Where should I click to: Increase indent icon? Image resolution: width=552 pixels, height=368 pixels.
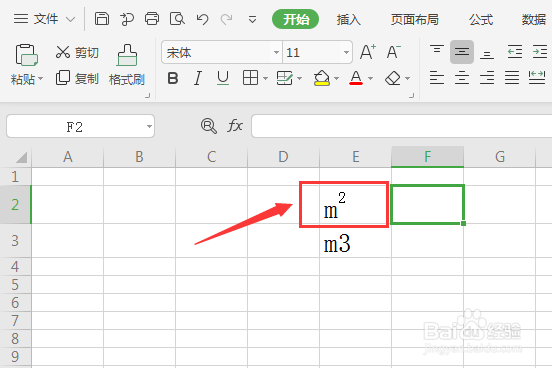[x=540, y=52]
